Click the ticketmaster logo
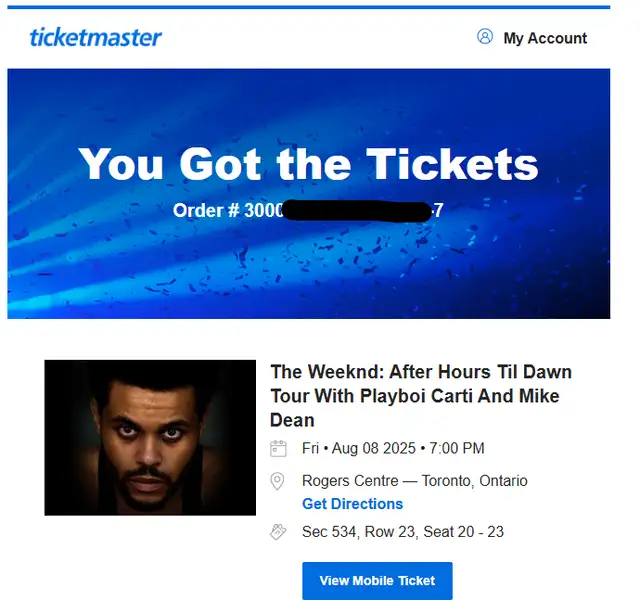This screenshot has height=612, width=640. [96, 37]
